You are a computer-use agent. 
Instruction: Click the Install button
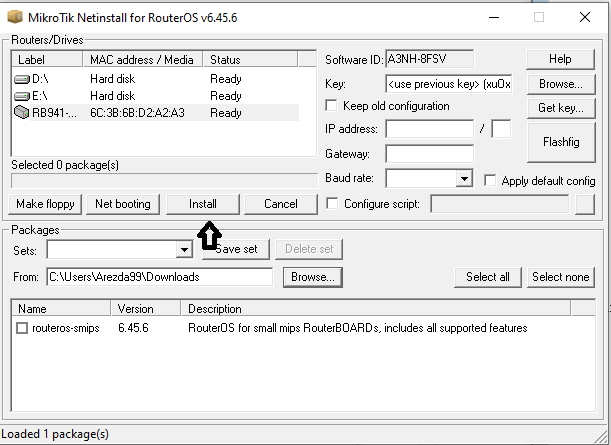pos(203,204)
